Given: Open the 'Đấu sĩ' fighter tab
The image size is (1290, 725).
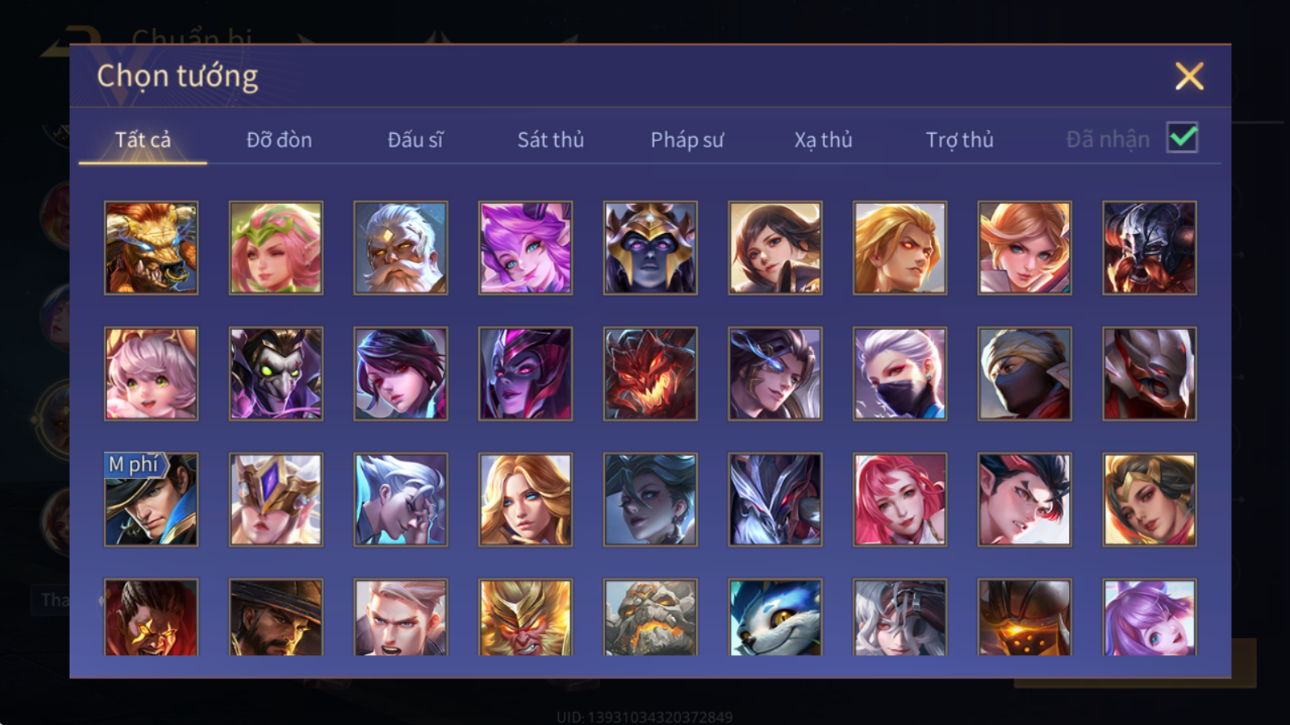Looking at the screenshot, I should tap(415, 140).
